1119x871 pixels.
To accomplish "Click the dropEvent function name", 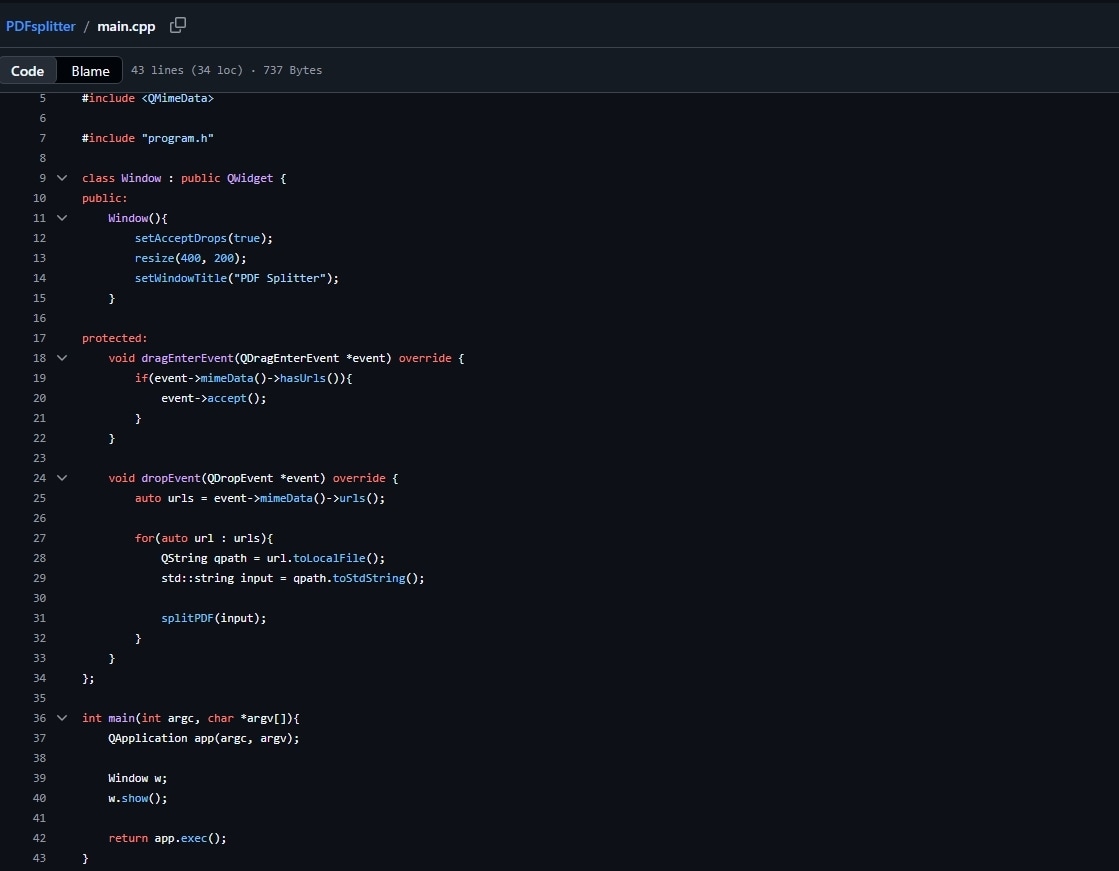I will click(x=171, y=478).
